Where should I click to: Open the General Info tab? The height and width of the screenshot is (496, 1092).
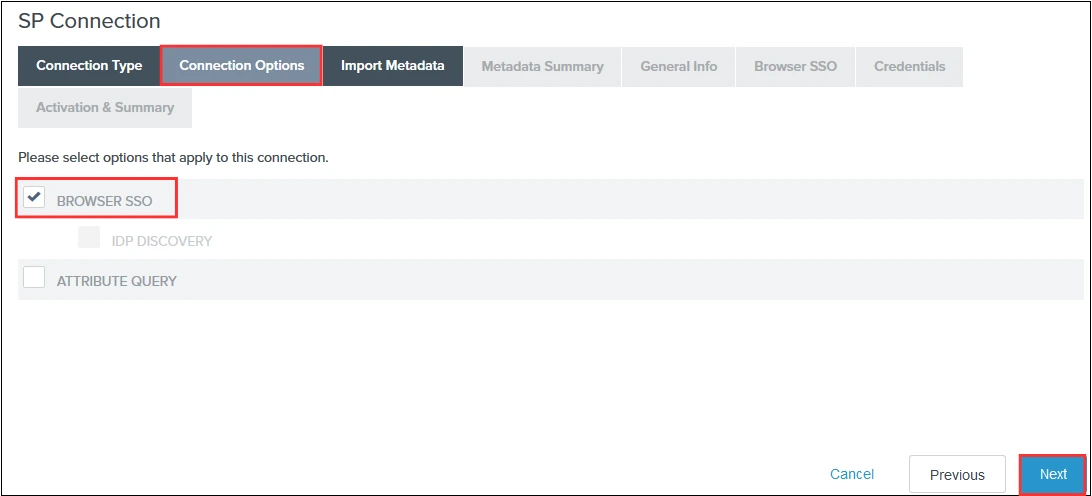pyautogui.click(x=678, y=66)
